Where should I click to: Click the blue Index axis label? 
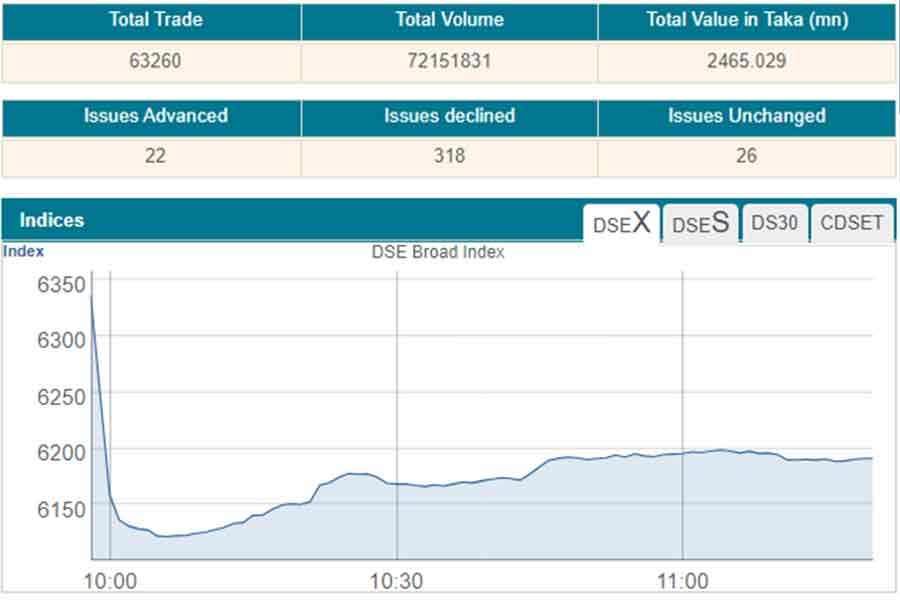tap(23, 252)
